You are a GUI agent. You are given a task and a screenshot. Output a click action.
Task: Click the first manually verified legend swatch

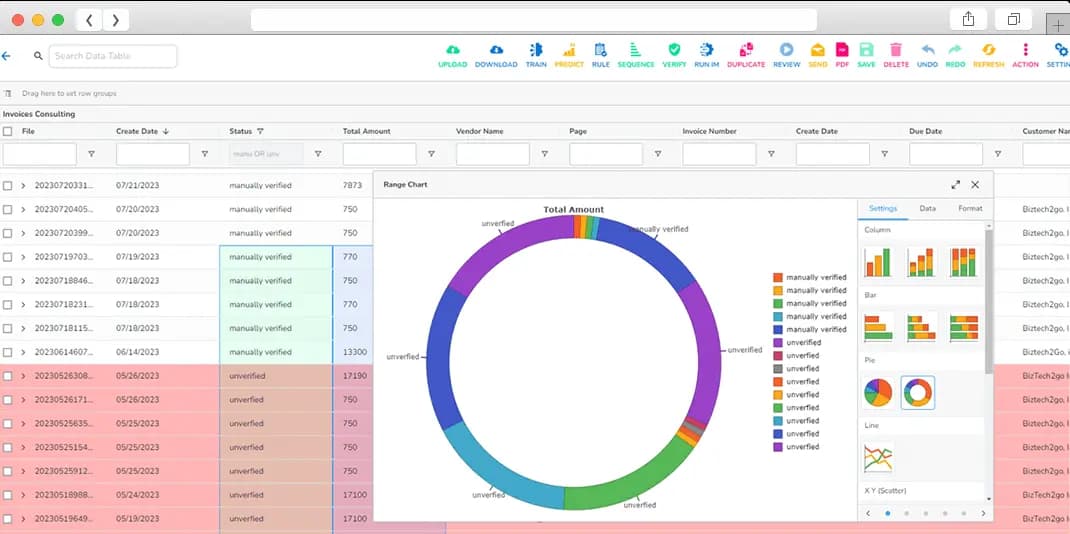pos(778,277)
